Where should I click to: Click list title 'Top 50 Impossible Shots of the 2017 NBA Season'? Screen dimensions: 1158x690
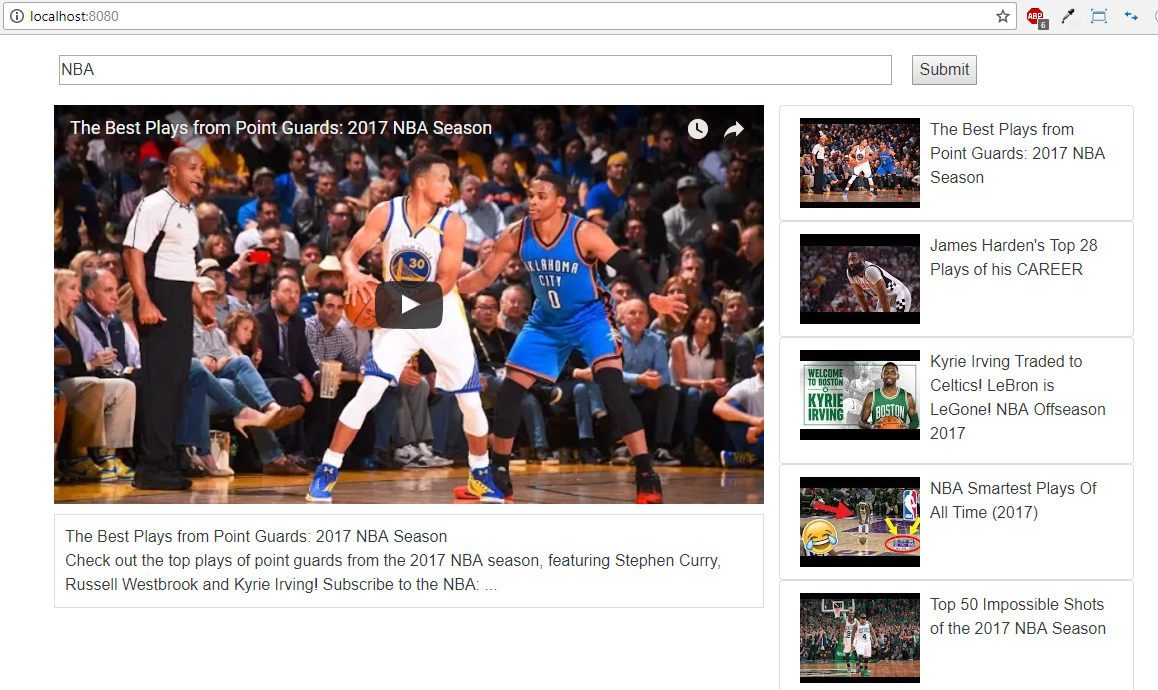coord(1018,616)
